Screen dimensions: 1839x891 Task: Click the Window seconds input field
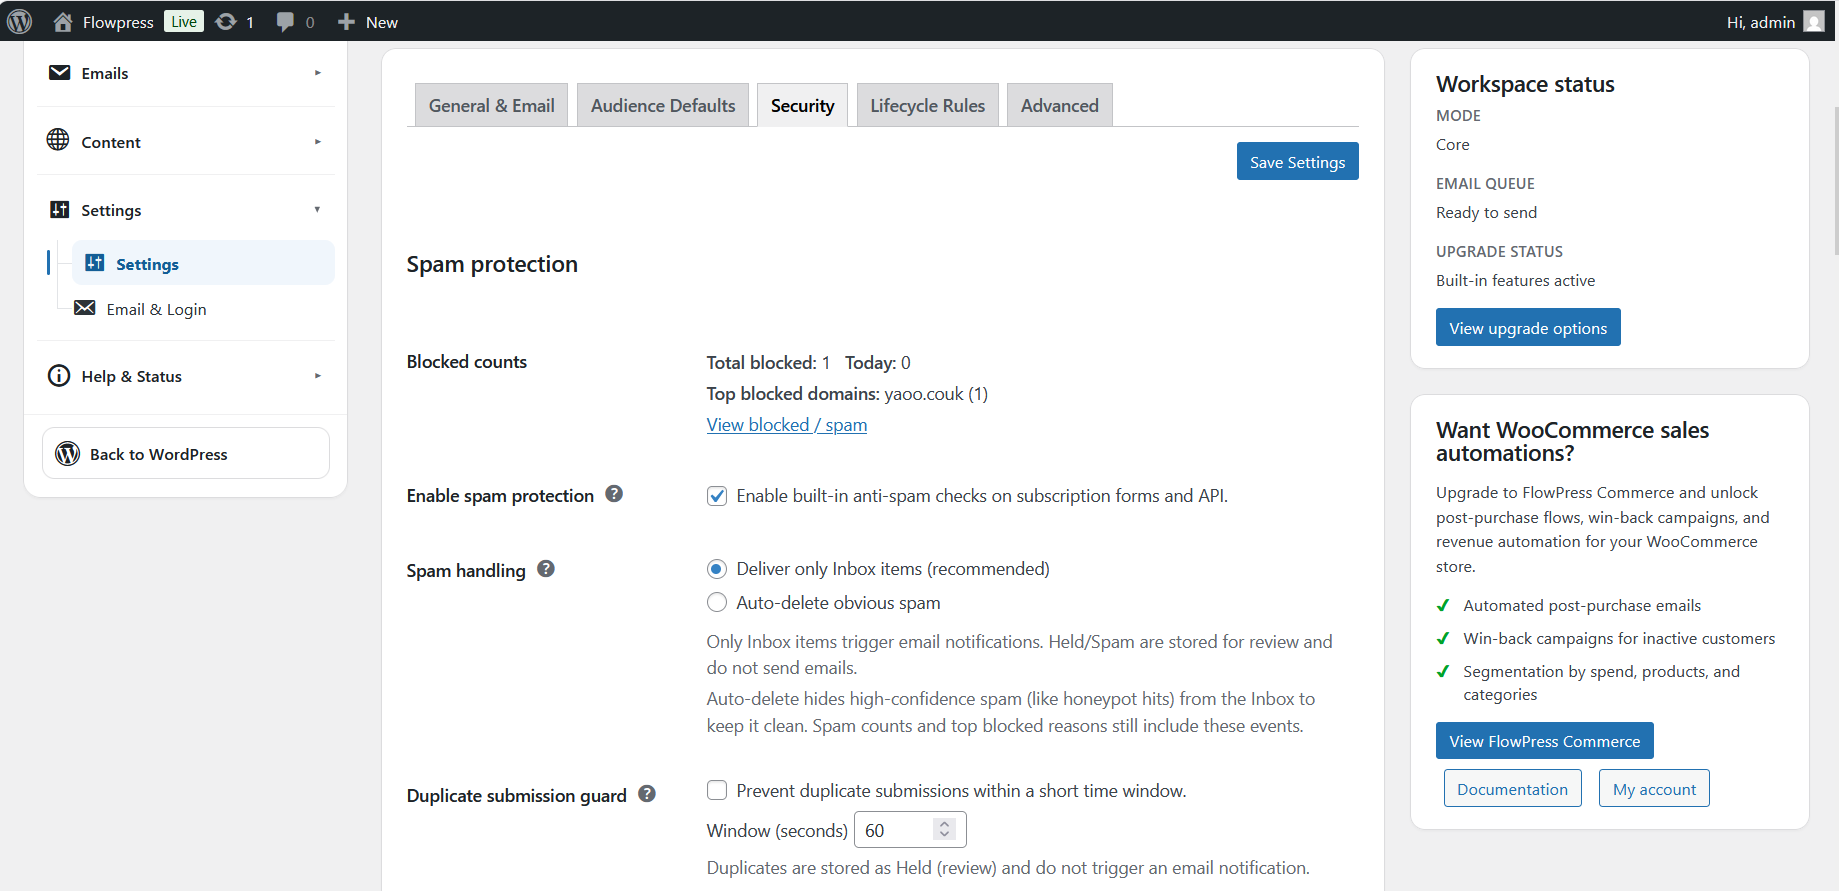point(910,830)
